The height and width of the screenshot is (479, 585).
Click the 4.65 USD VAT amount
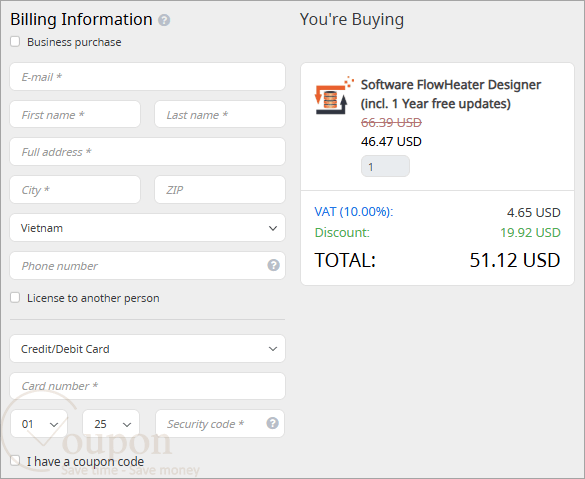coord(534,212)
